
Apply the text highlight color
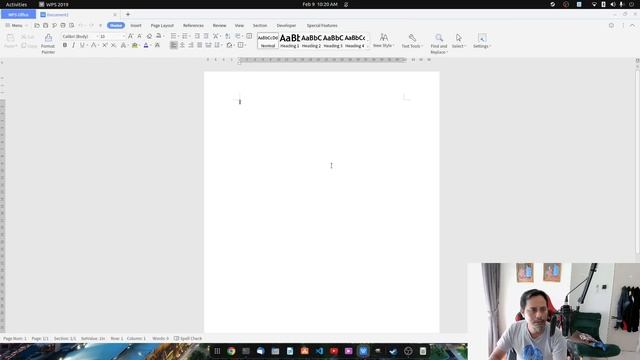134,45
